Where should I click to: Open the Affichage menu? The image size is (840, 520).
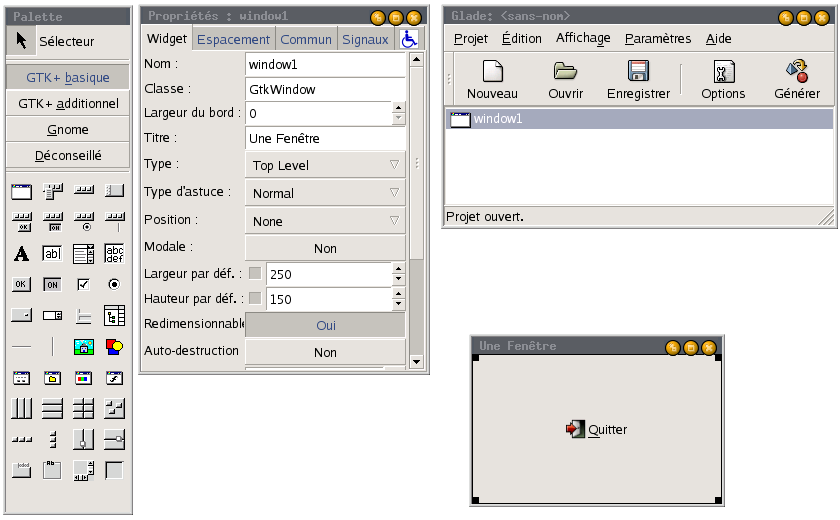[583, 38]
